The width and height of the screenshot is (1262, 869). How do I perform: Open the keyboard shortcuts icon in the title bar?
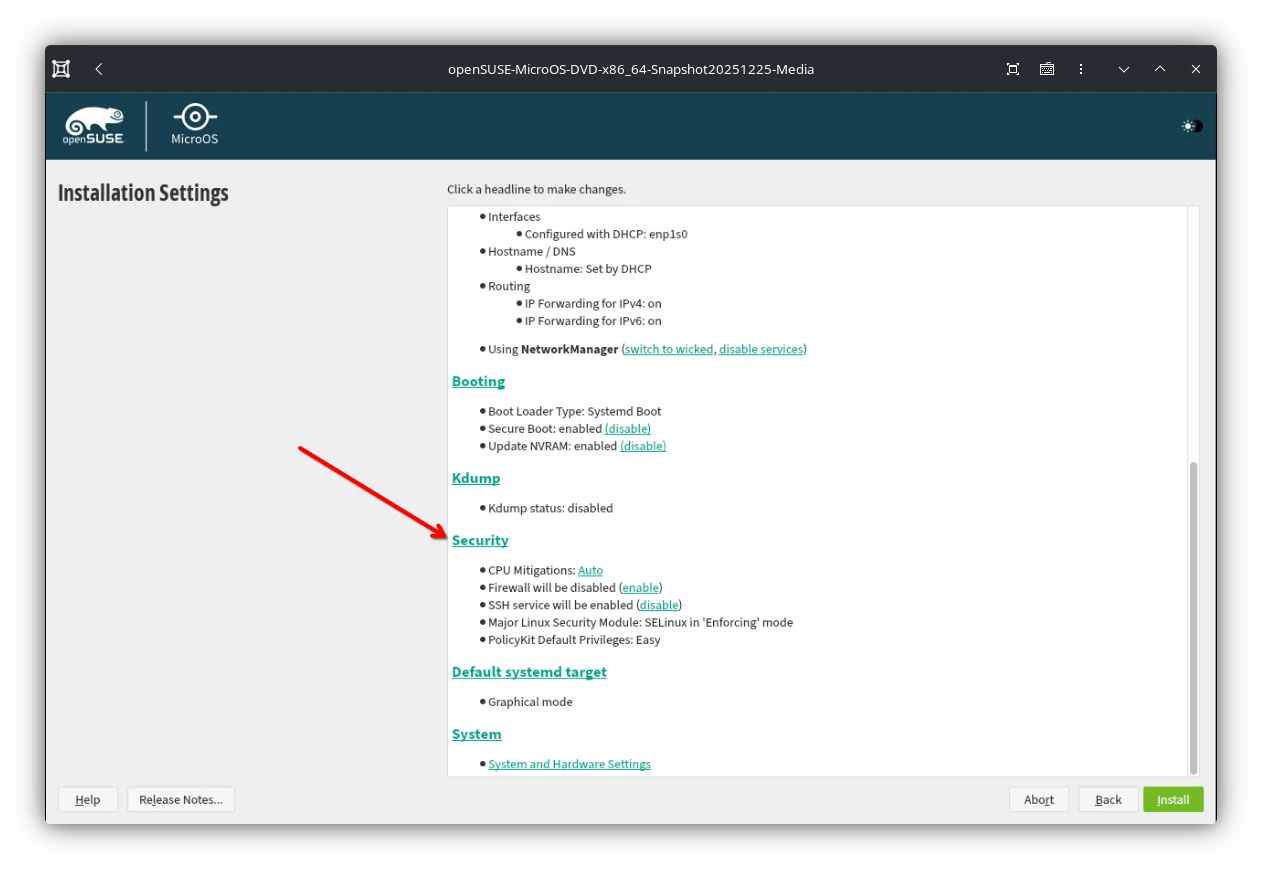1046,69
